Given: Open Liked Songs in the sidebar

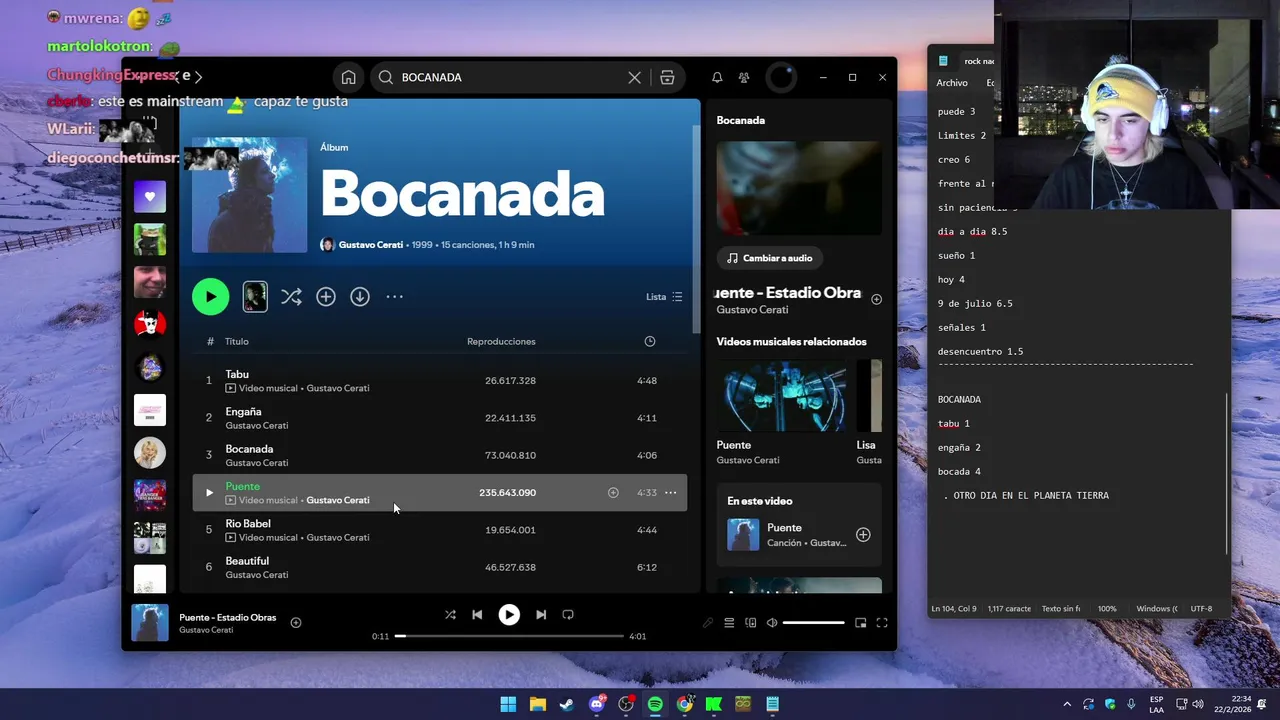Looking at the screenshot, I should pyautogui.click(x=150, y=197).
